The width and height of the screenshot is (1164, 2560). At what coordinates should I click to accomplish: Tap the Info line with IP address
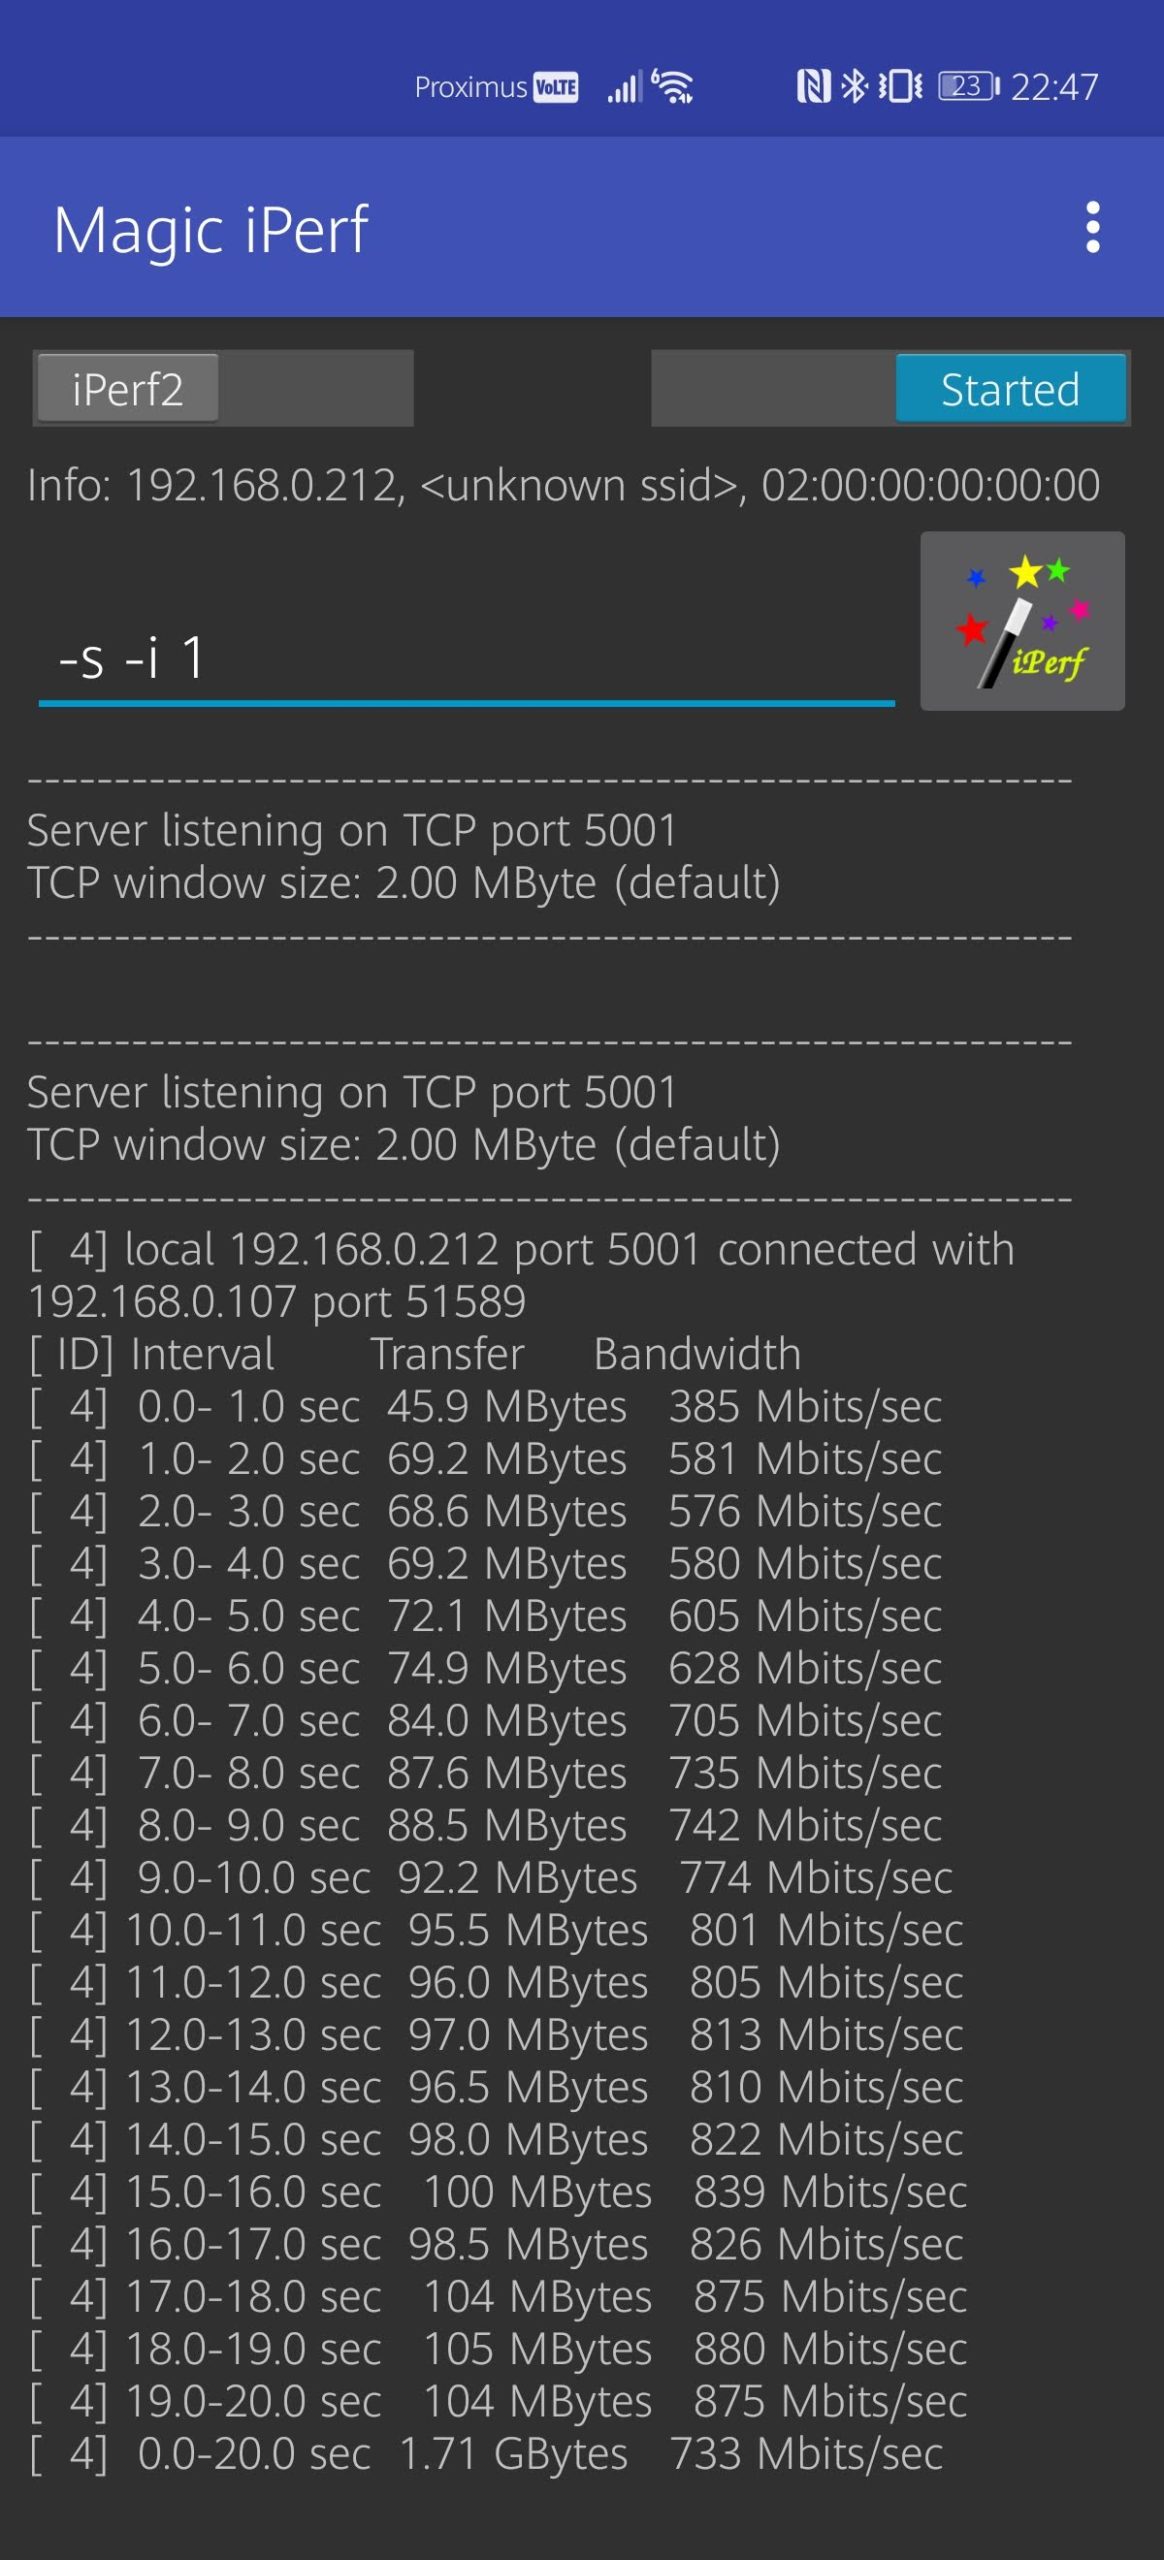pyautogui.click(x=563, y=485)
